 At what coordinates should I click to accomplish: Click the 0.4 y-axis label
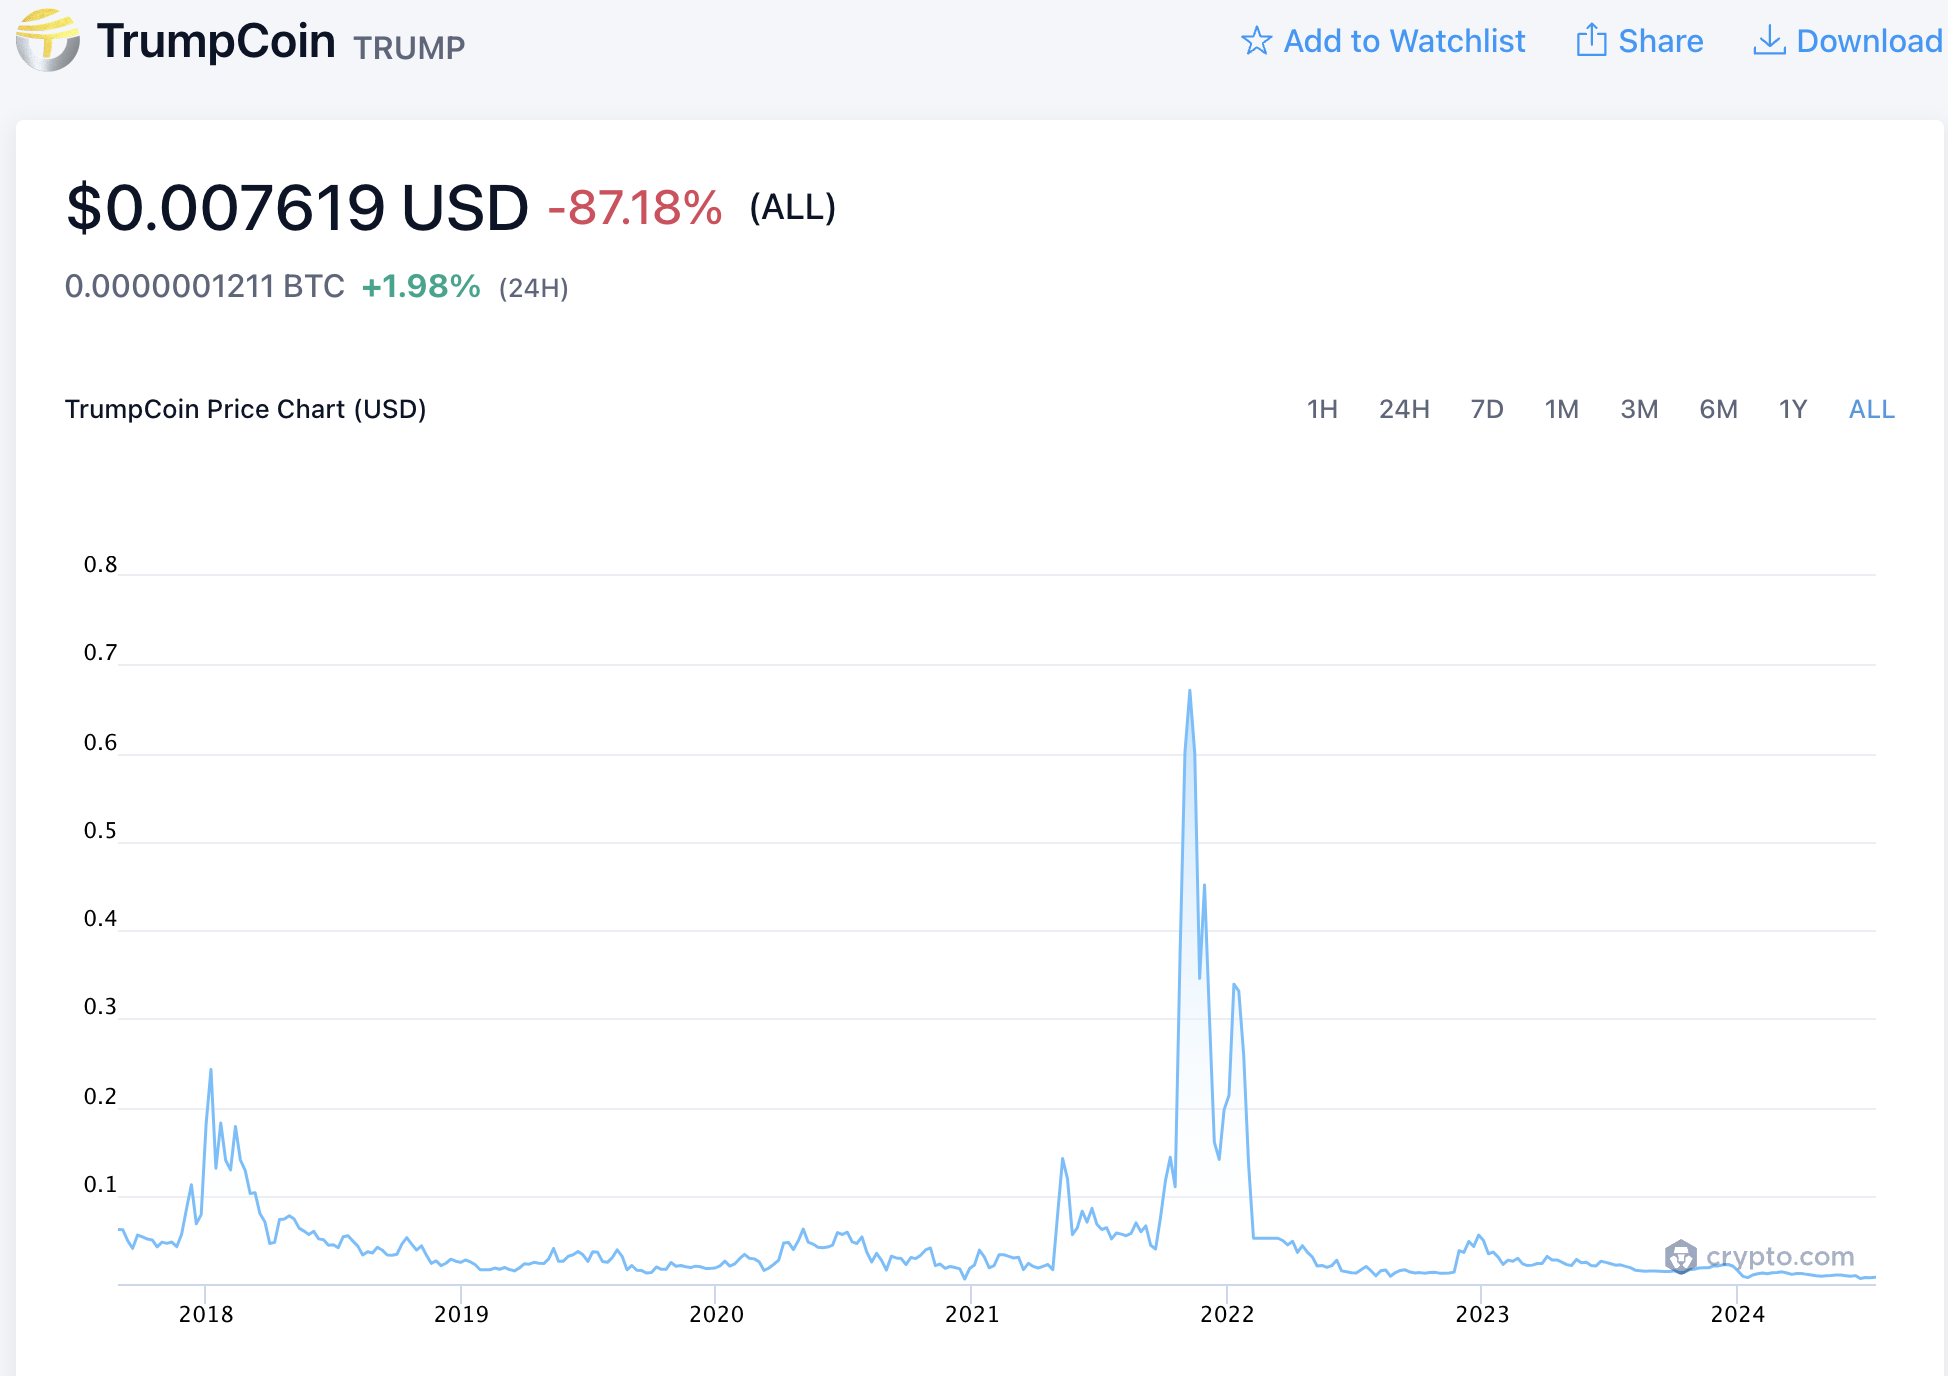100,919
